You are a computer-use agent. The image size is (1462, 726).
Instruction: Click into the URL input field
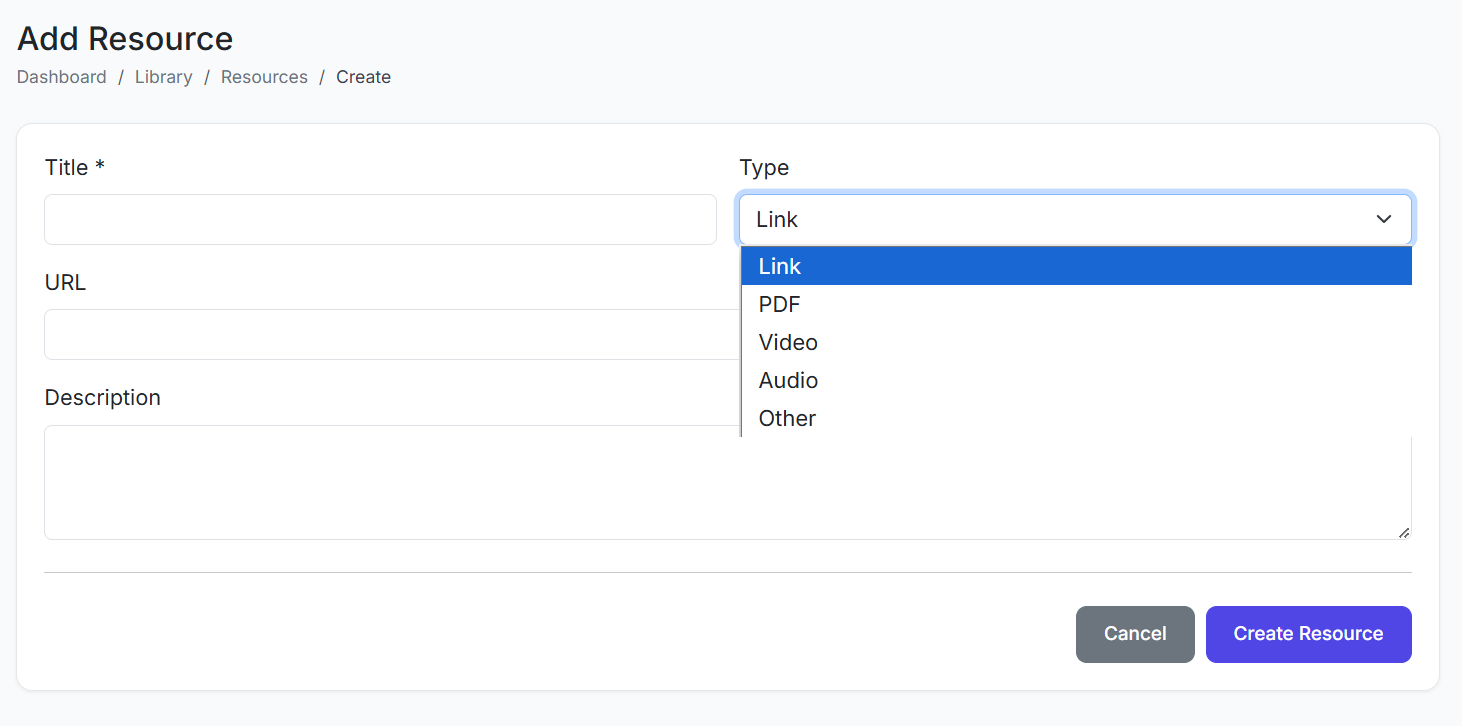[x=390, y=334]
